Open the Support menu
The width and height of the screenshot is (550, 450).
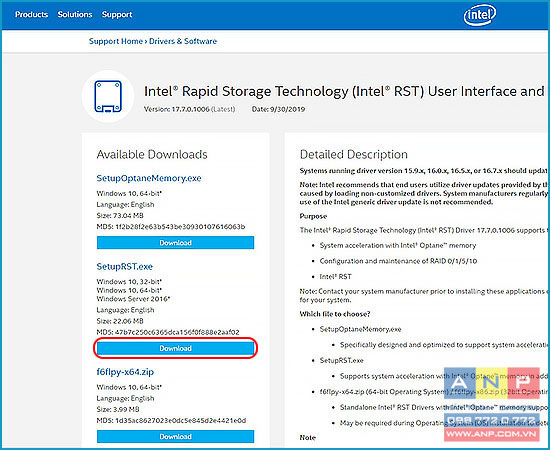click(x=117, y=15)
